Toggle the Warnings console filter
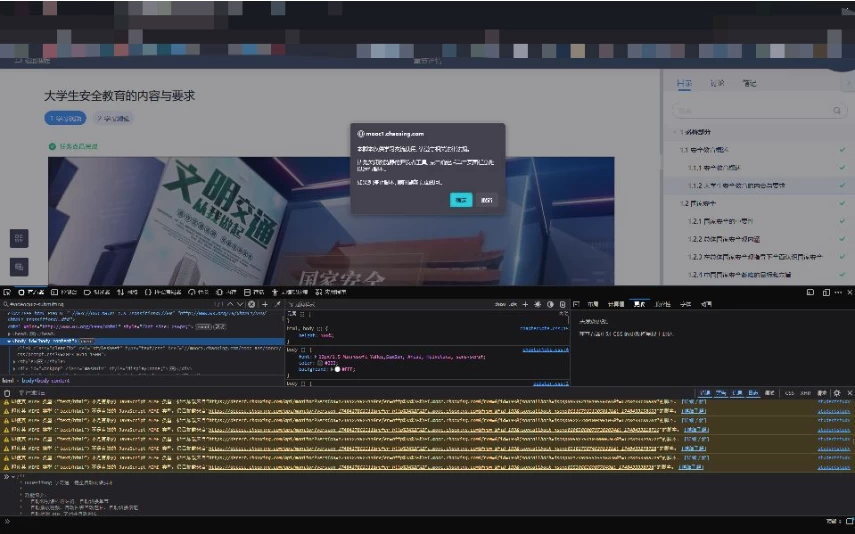 click(721, 393)
